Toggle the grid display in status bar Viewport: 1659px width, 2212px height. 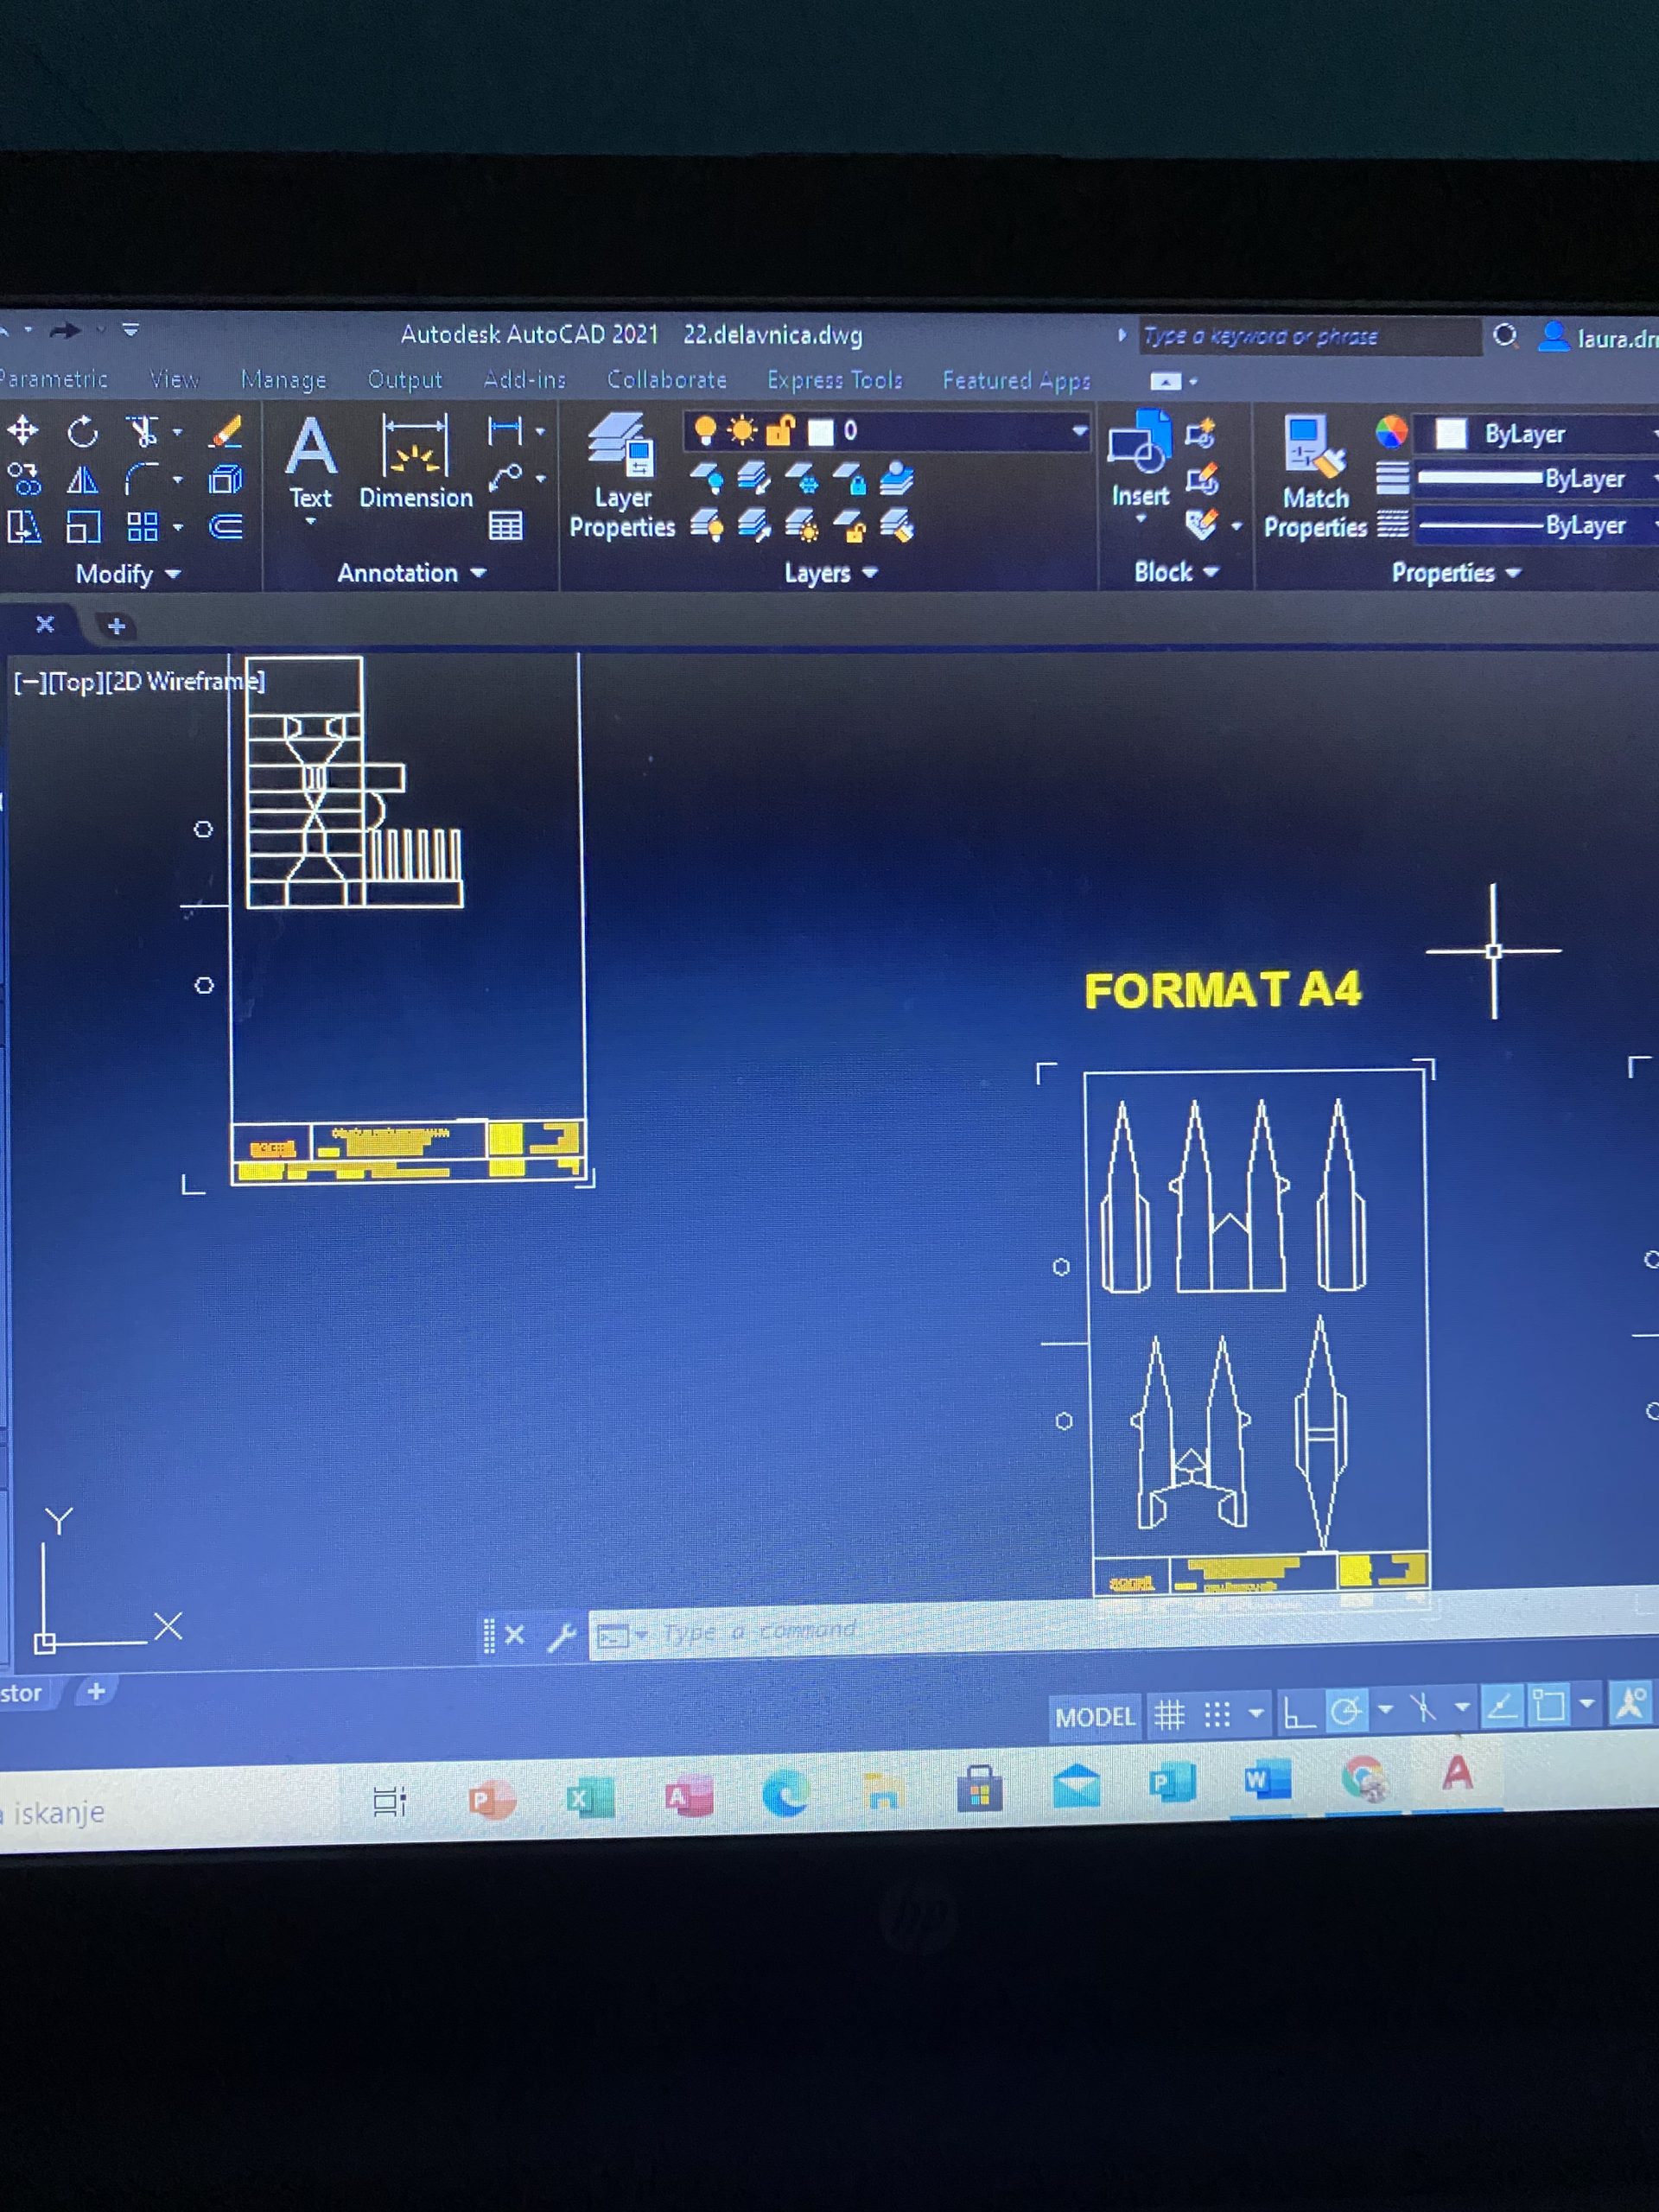[x=1169, y=1716]
